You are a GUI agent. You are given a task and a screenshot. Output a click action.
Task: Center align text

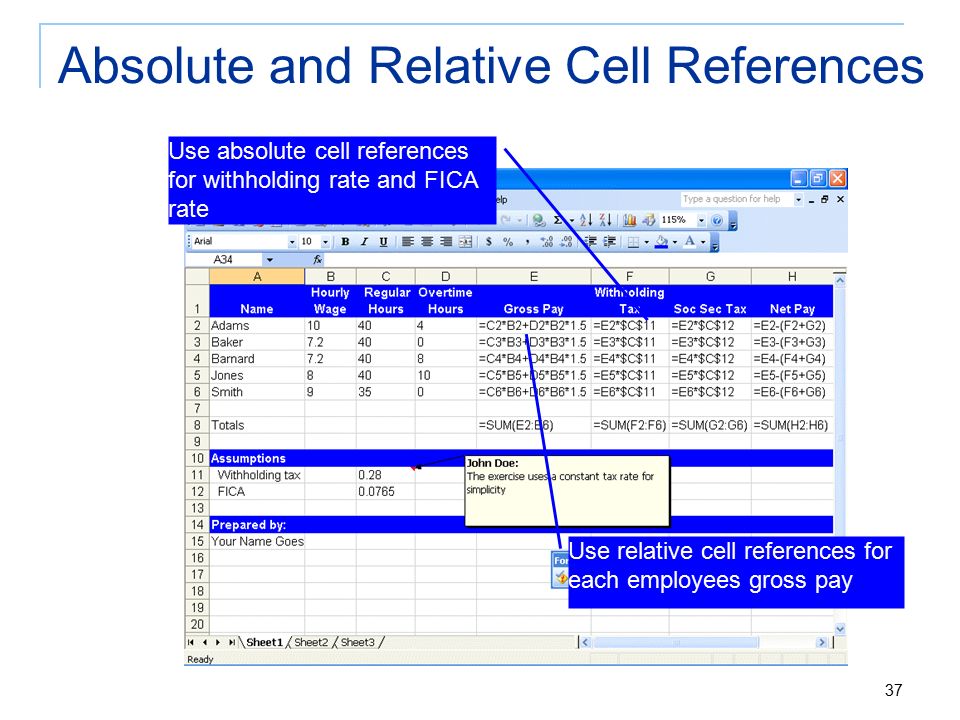coord(427,242)
